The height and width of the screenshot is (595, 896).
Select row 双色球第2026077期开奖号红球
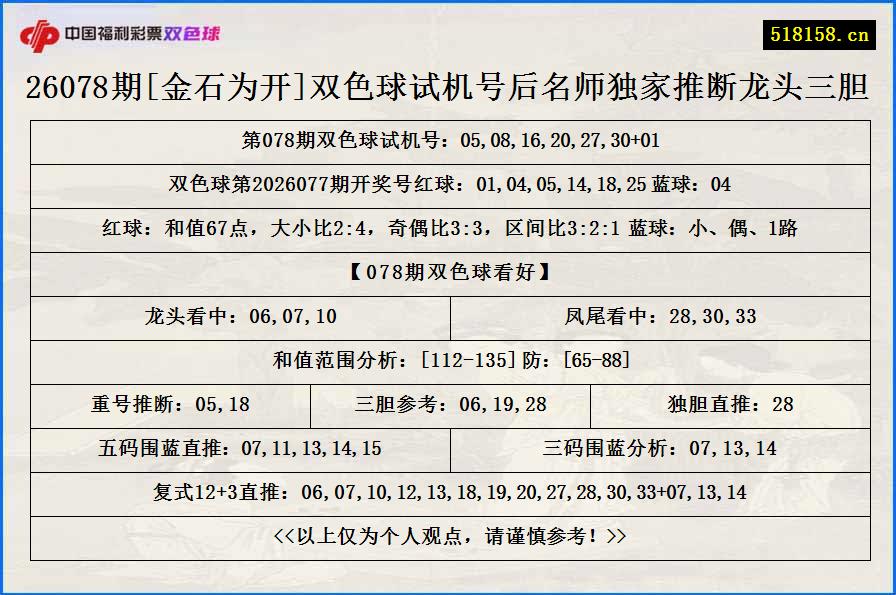point(450,186)
